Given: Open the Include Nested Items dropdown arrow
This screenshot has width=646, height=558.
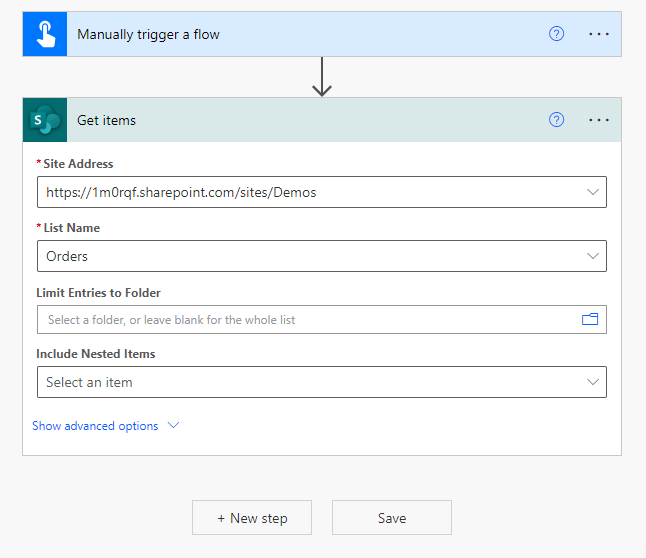Looking at the screenshot, I should (x=592, y=382).
